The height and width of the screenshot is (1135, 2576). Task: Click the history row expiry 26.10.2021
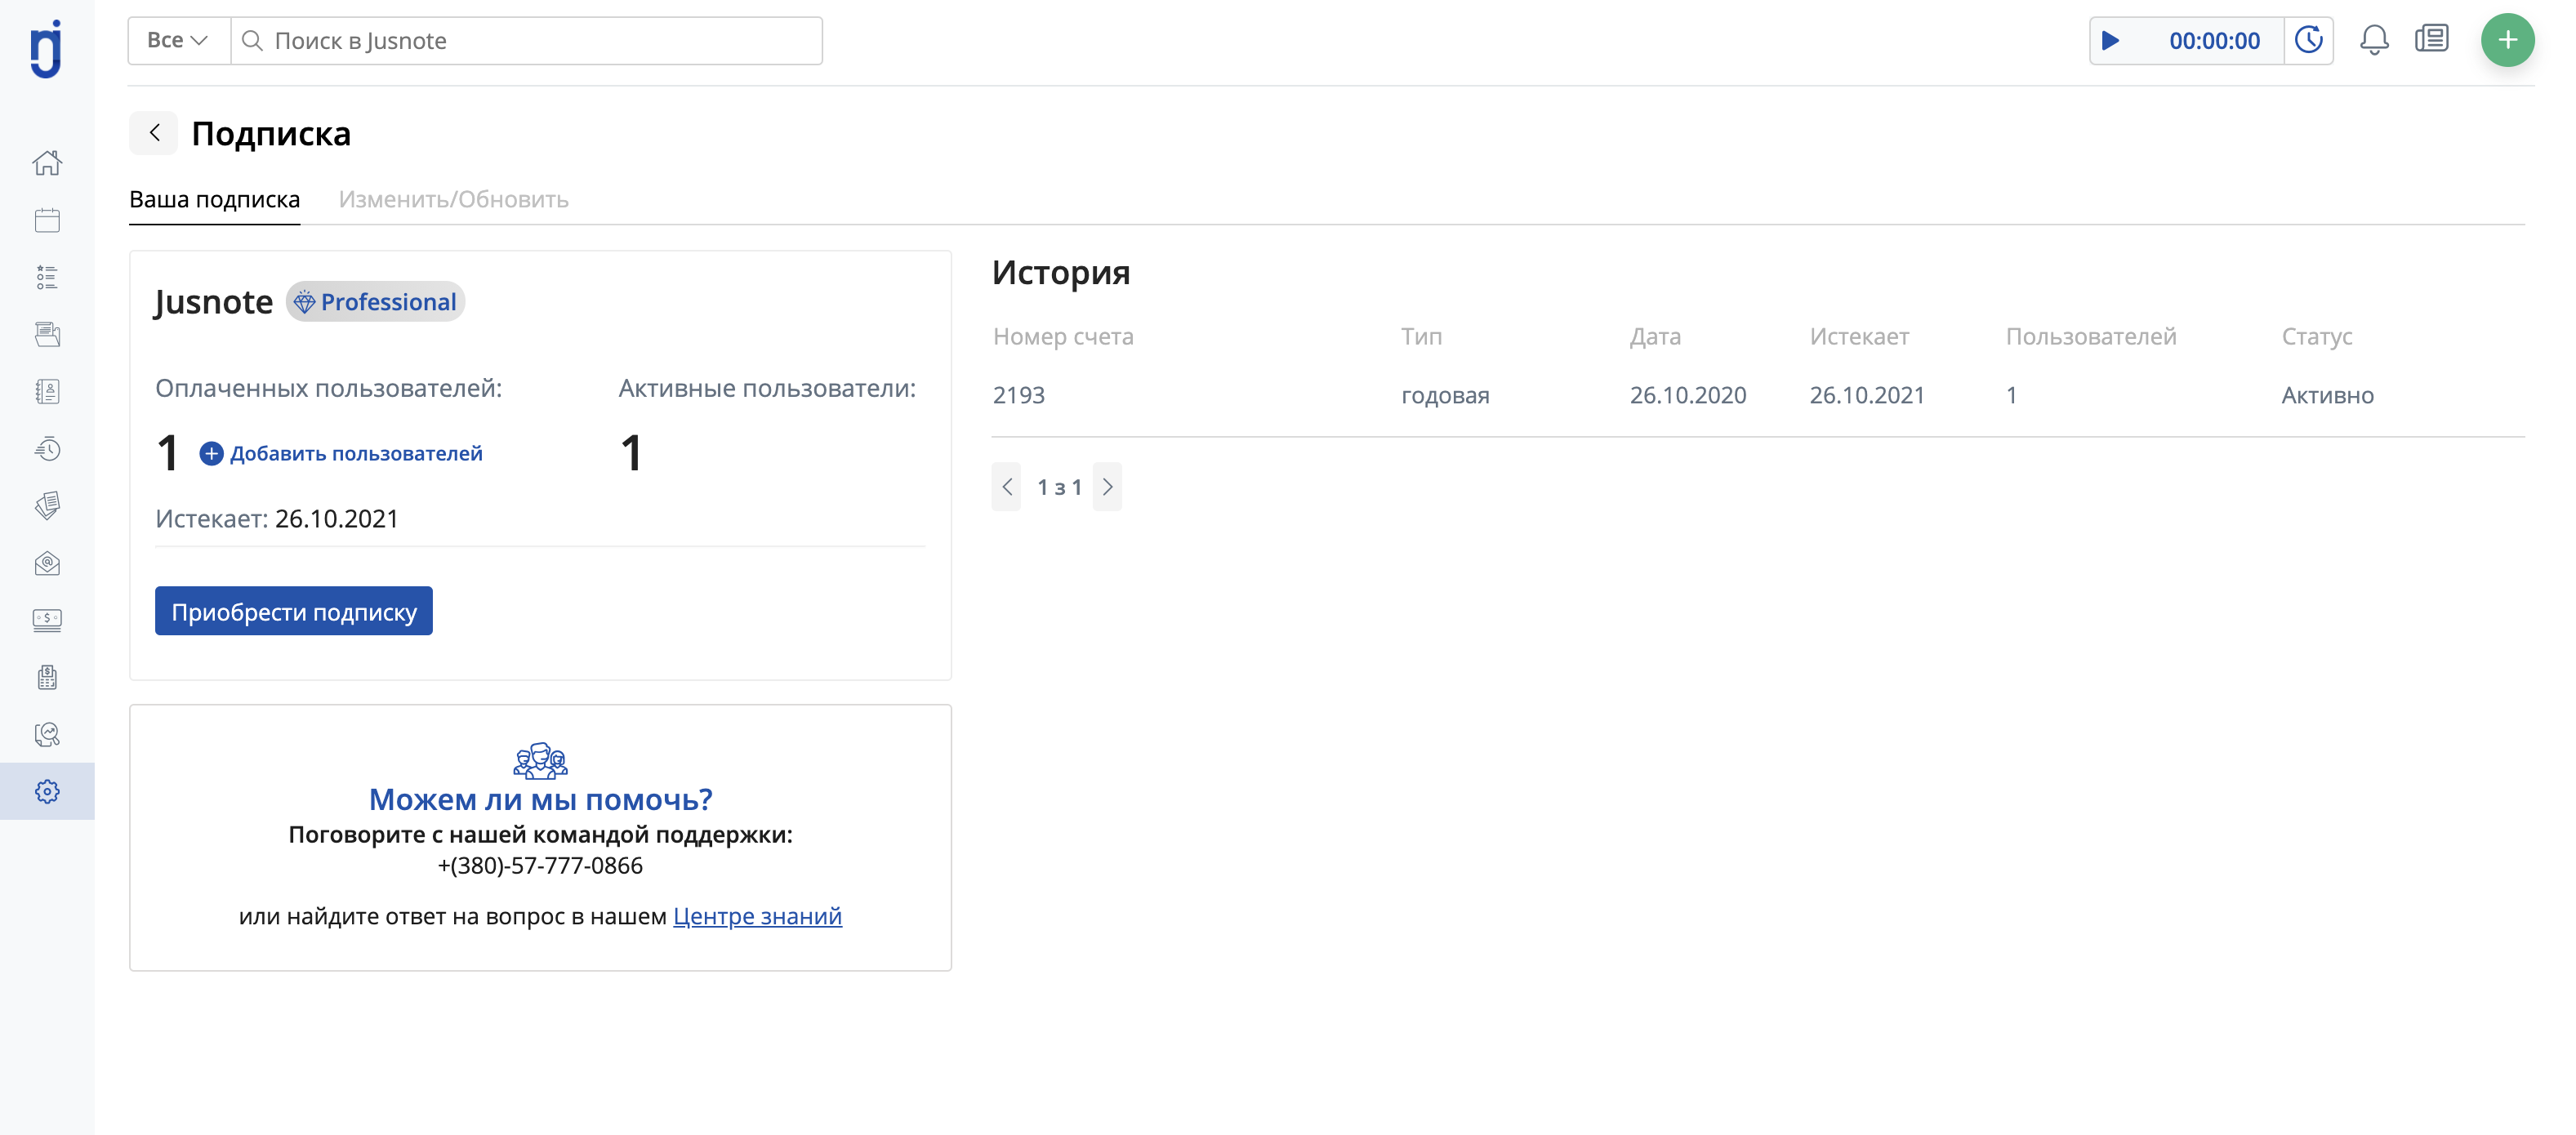click(x=1867, y=395)
